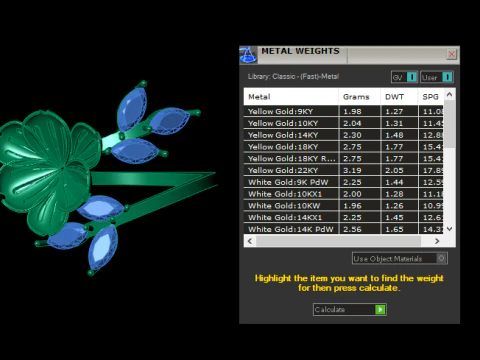The image size is (480, 360).
Task: Click the vertical scrollbar thumb
Action: (449, 124)
